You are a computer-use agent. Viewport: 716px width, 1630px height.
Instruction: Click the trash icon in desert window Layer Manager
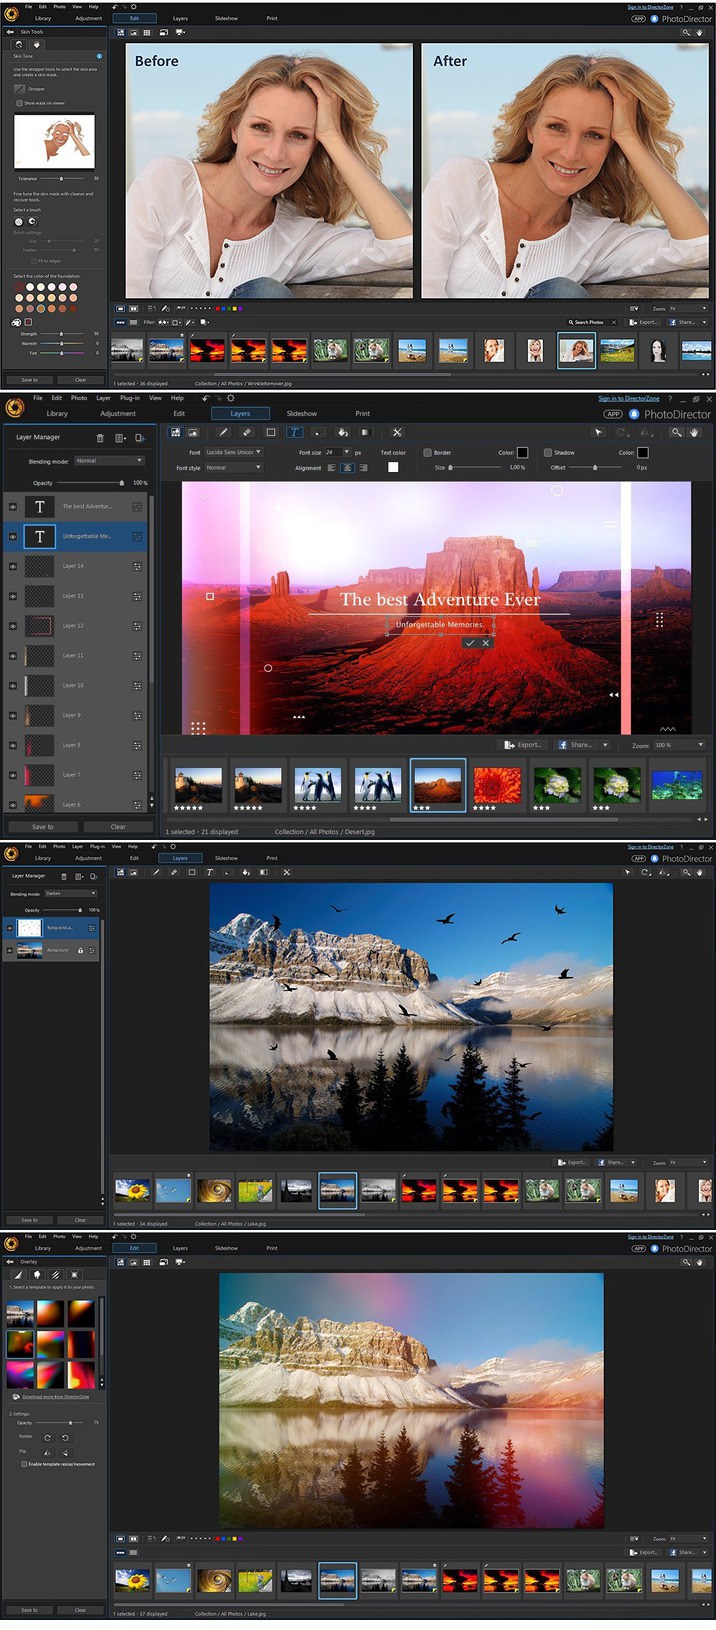tap(100, 437)
